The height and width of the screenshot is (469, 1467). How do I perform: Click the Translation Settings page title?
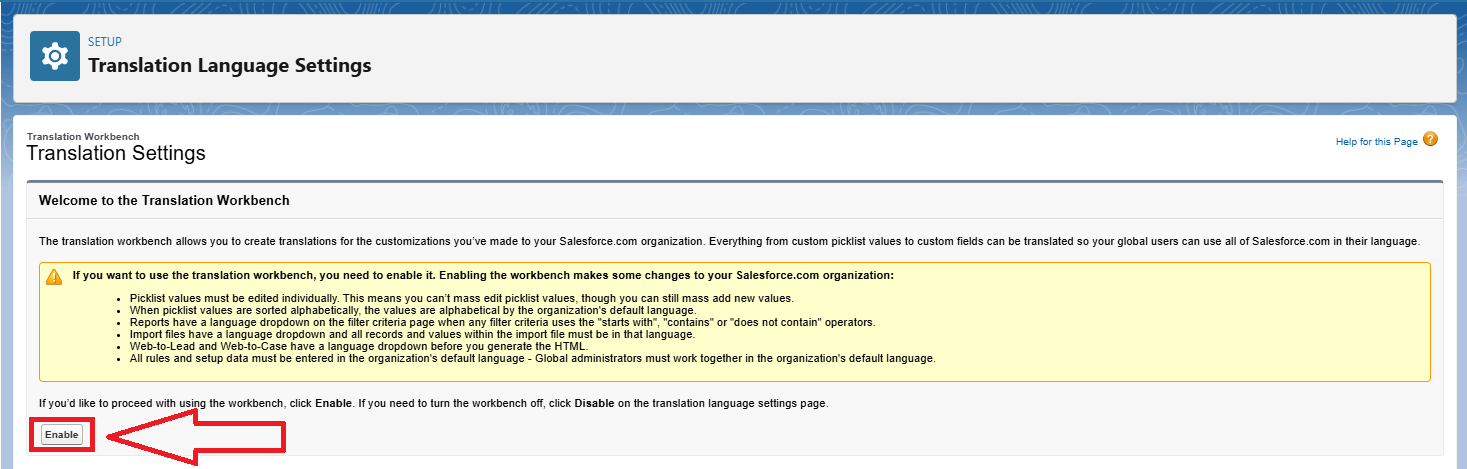(x=116, y=153)
